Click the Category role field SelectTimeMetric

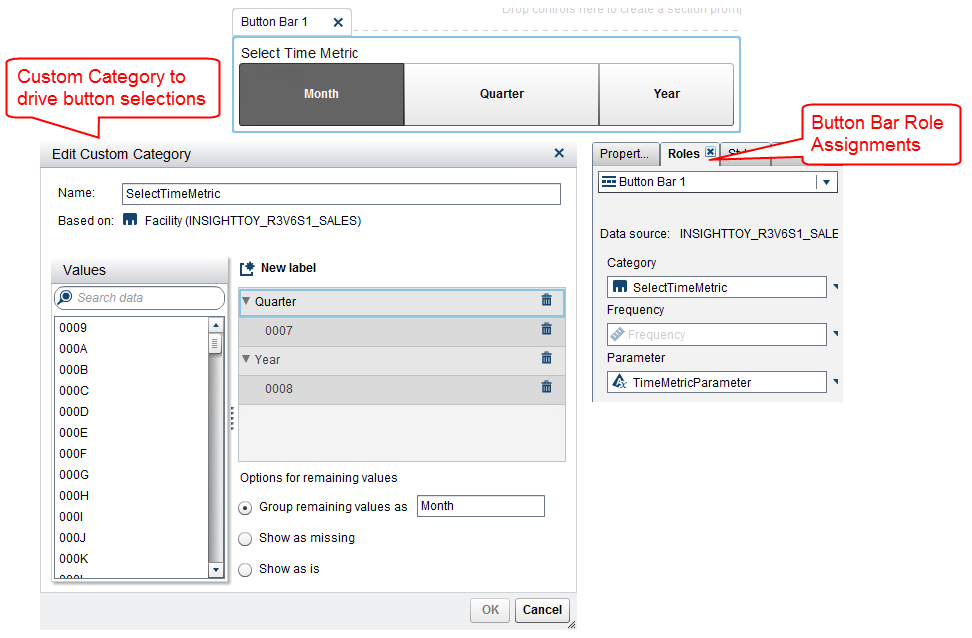click(x=717, y=287)
